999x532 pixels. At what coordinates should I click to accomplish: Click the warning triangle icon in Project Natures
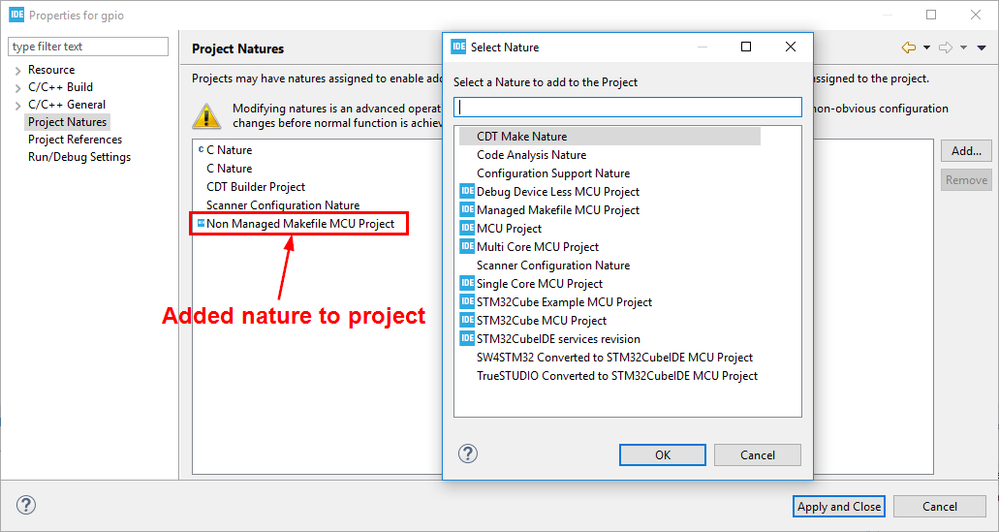coord(206,116)
